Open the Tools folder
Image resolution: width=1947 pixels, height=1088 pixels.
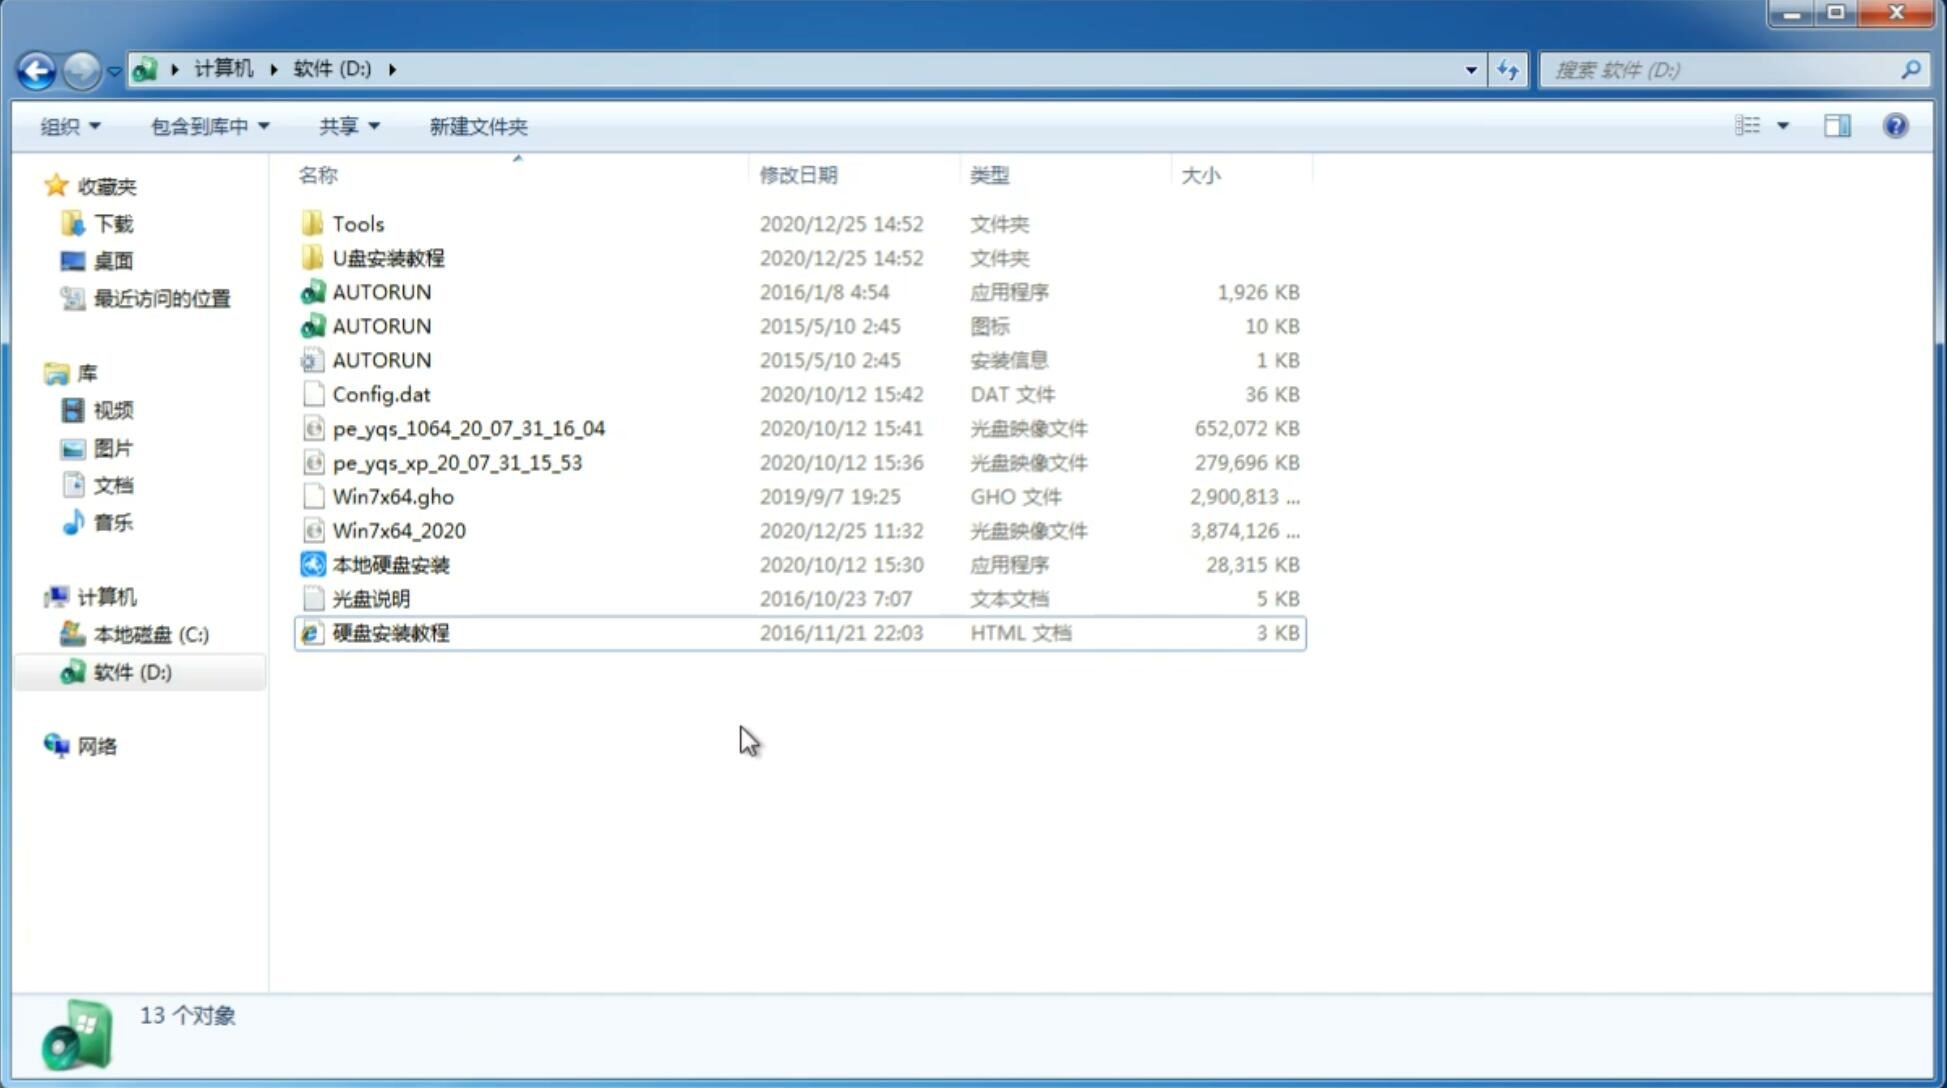(x=356, y=223)
